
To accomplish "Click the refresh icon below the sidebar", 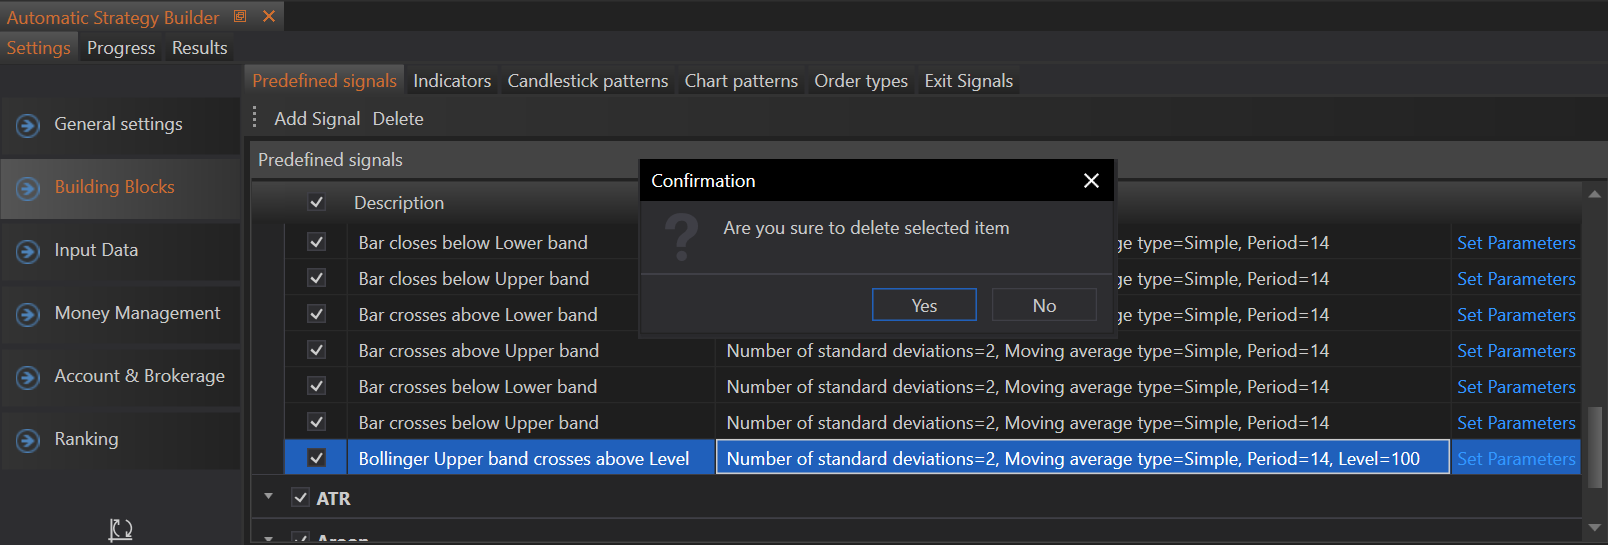I will point(121,529).
